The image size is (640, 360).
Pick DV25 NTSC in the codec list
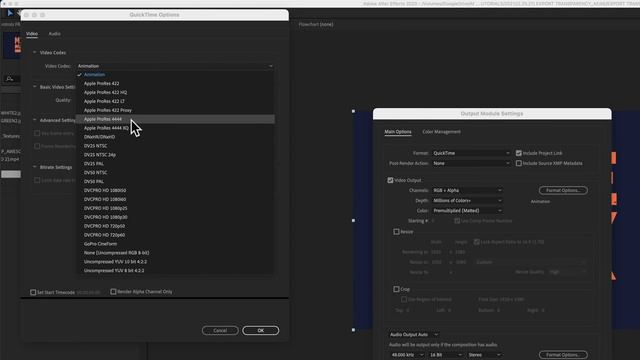175,146
